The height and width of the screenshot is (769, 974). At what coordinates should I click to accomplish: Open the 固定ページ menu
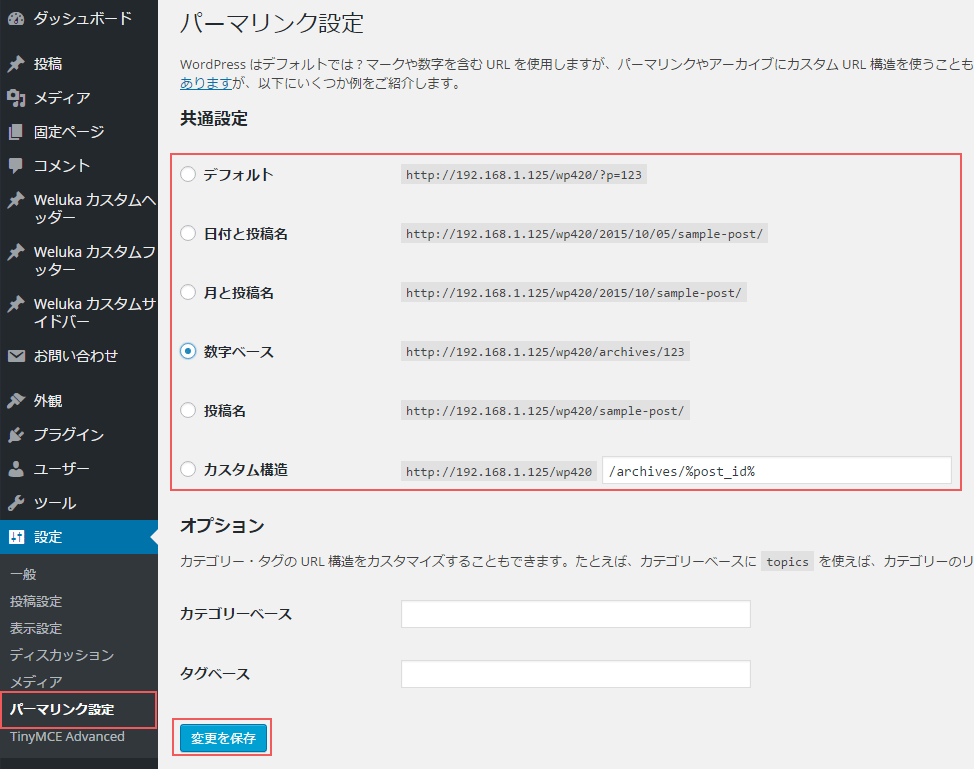coord(79,132)
